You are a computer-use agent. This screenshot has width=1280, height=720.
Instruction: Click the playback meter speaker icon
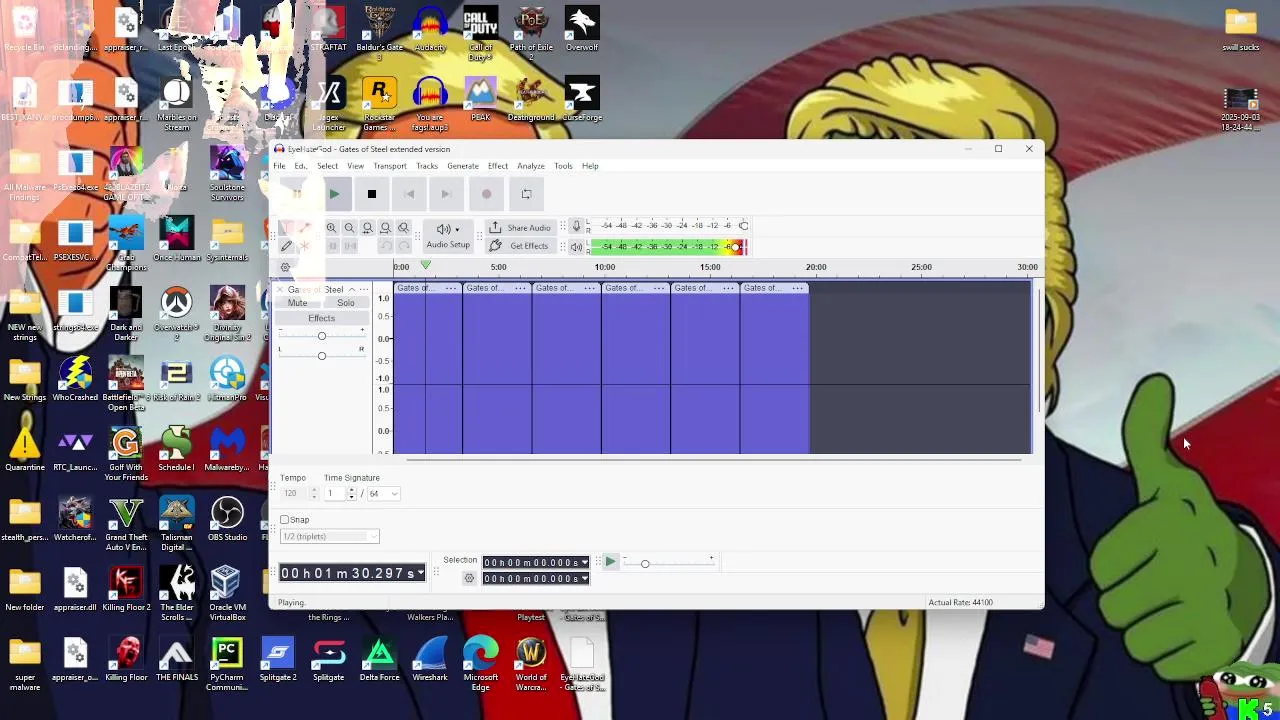pyautogui.click(x=576, y=247)
